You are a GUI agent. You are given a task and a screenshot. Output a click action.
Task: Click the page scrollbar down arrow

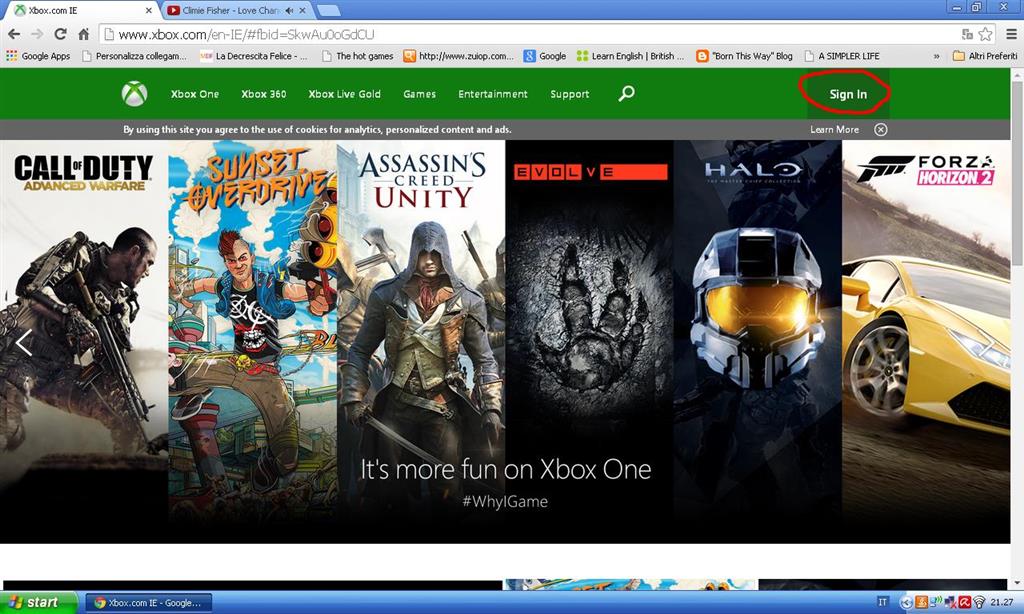pyautogui.click(x=1017, y=583)
